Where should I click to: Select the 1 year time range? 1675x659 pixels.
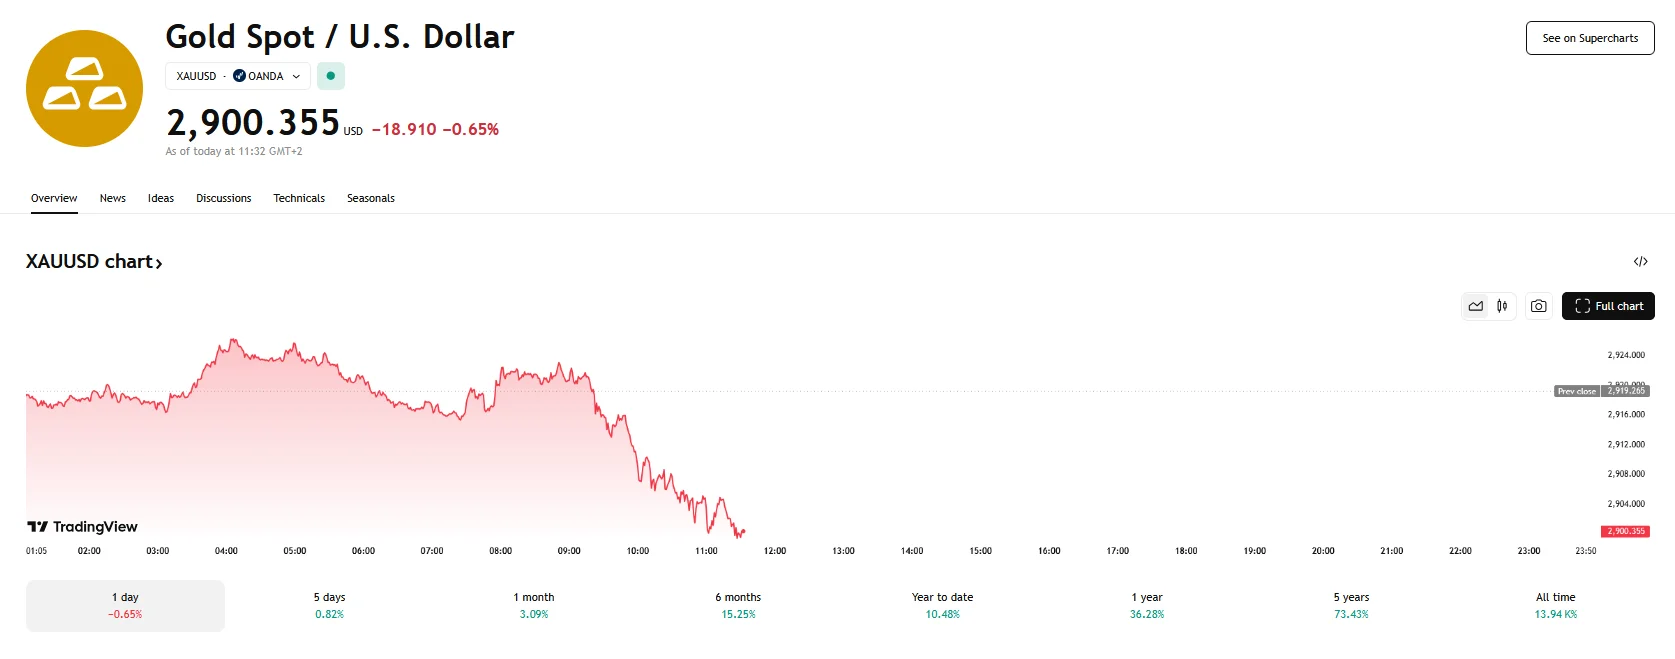pos(1146,605)
